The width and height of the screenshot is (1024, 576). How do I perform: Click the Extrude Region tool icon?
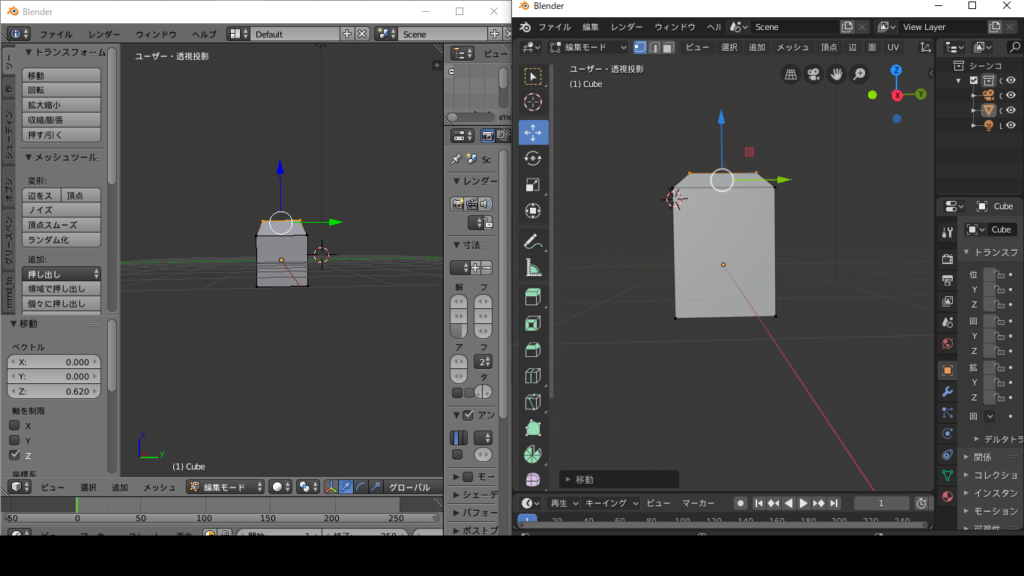point(533,298)
